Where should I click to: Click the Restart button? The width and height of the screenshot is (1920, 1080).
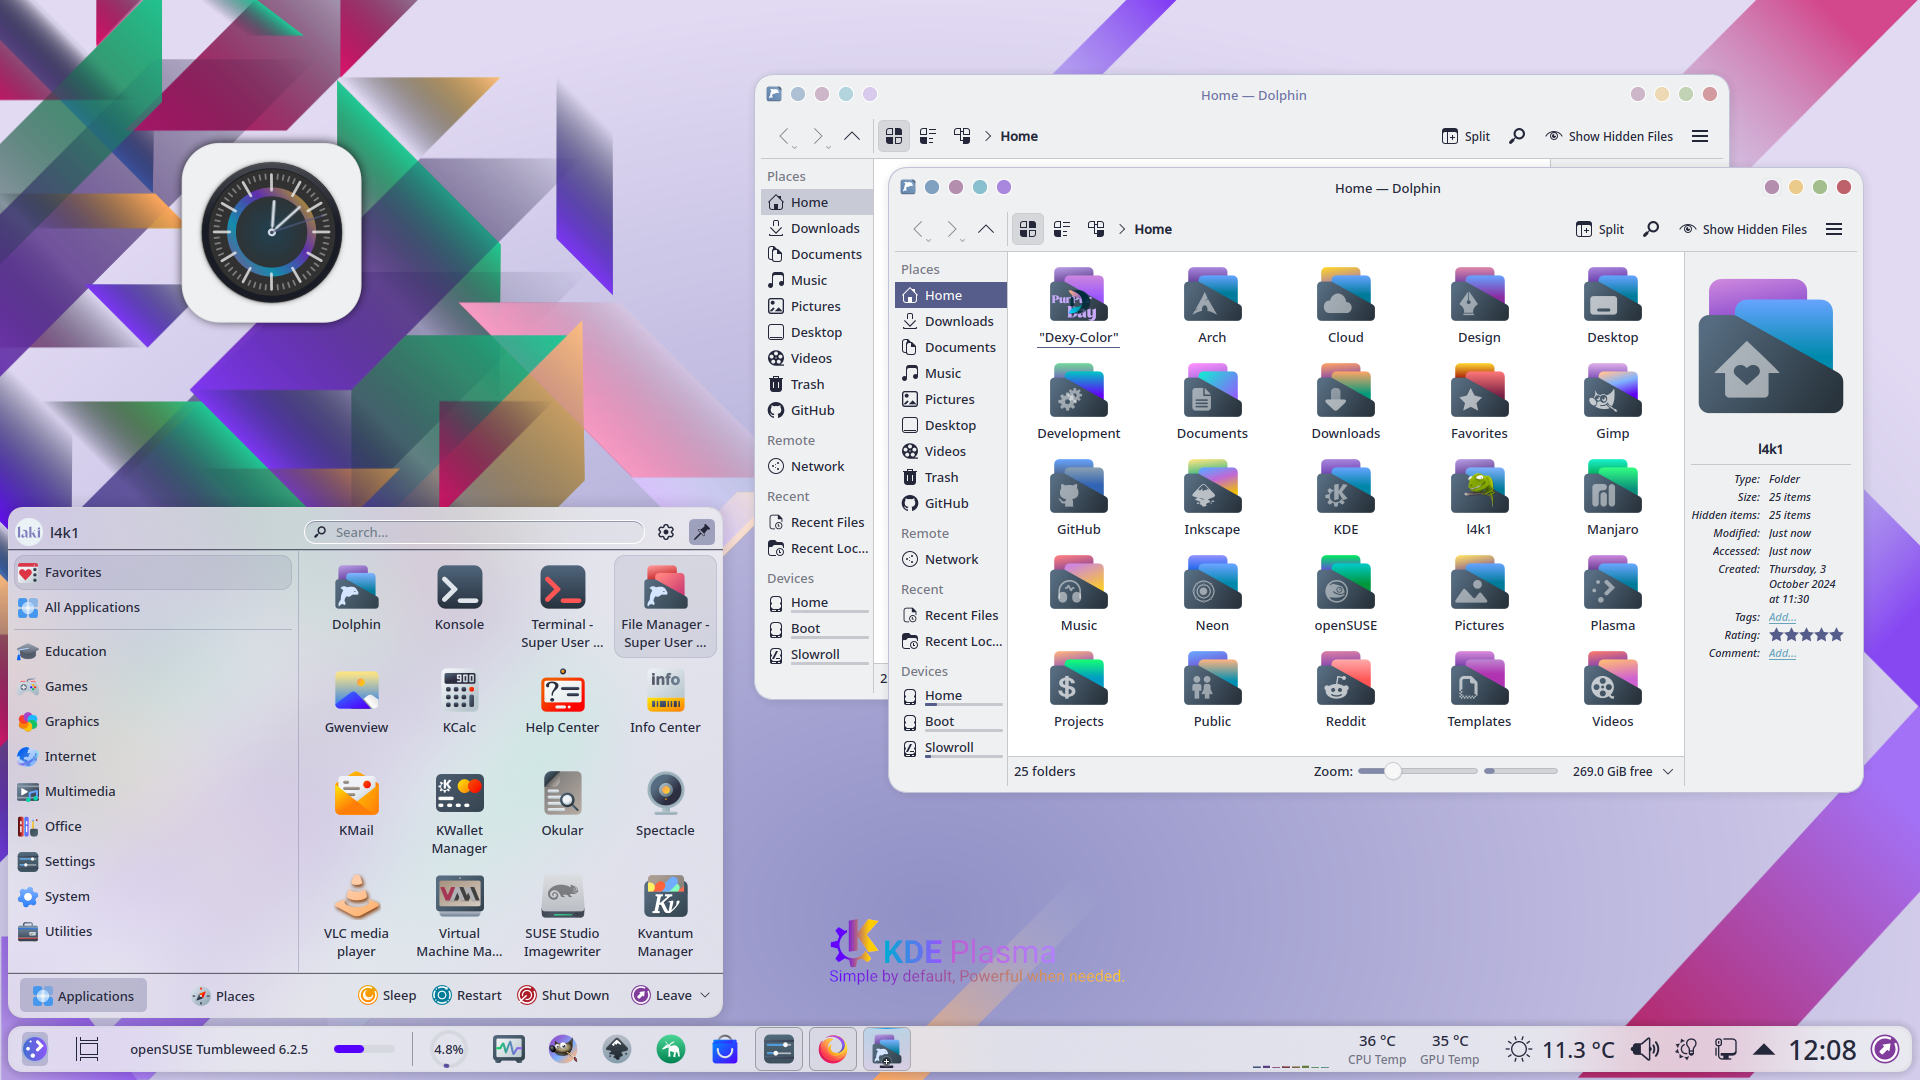pos(467,995)
